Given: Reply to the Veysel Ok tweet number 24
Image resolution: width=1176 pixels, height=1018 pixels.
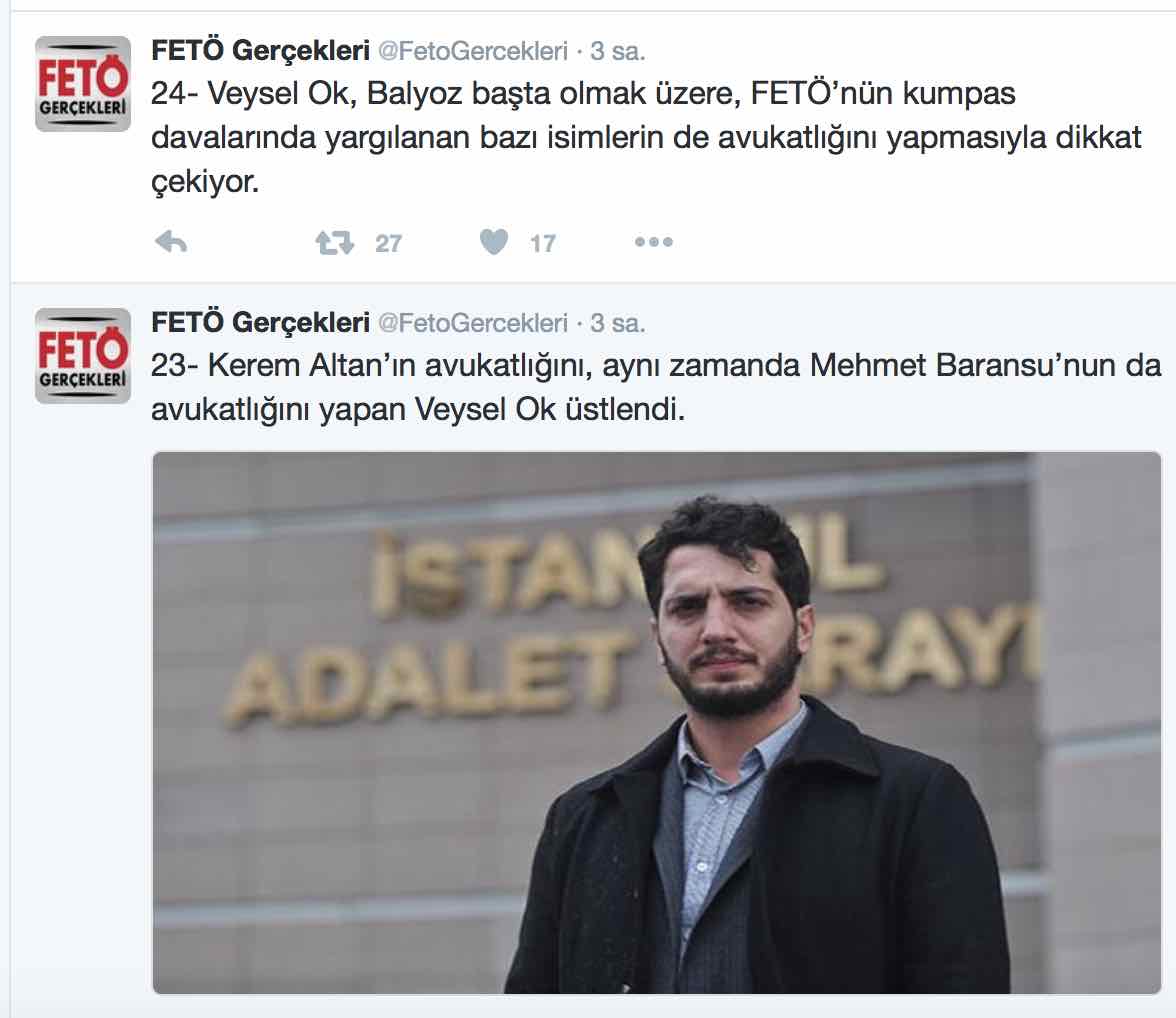Looking at the screenshot, I should coord(171,242).
